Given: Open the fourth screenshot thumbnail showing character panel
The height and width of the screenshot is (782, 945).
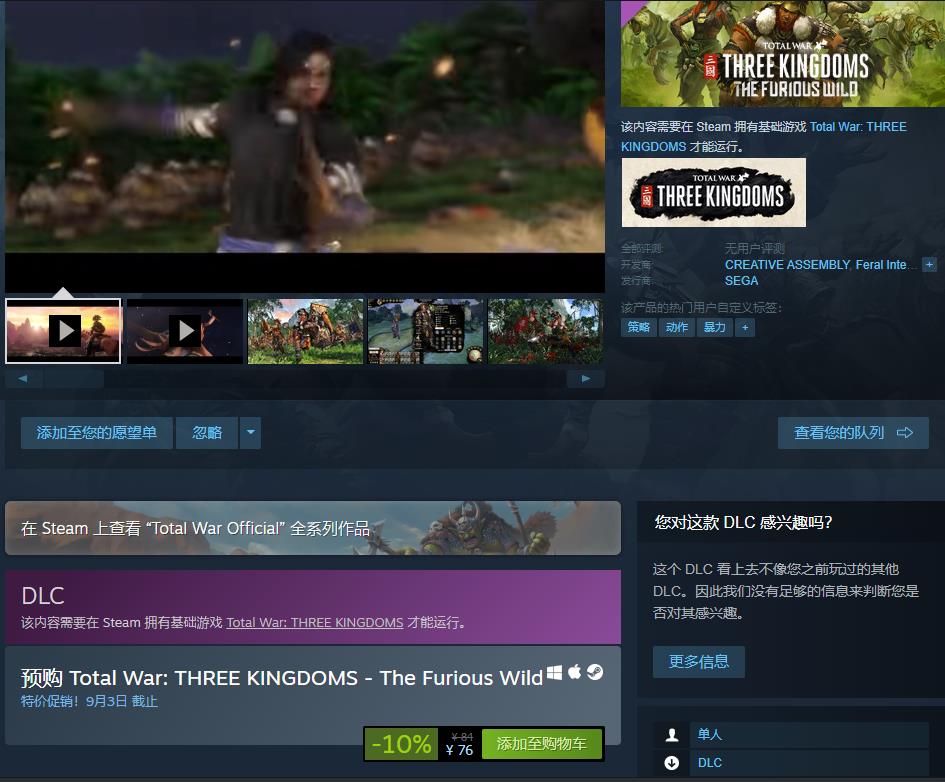Looking at the screenshot, I should click(425, 331).
